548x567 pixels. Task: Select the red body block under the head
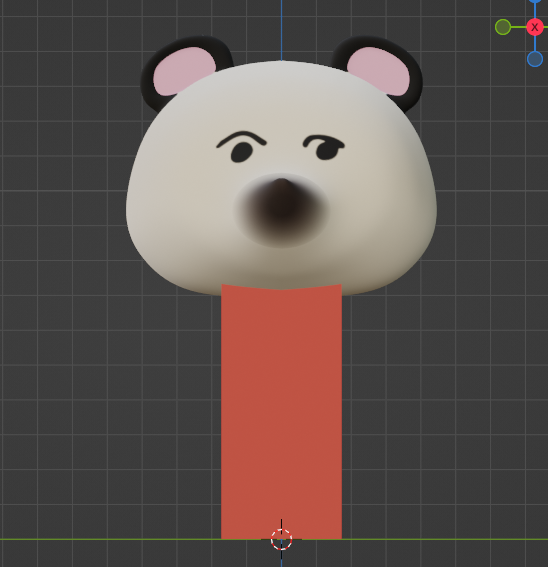point(281,412)
